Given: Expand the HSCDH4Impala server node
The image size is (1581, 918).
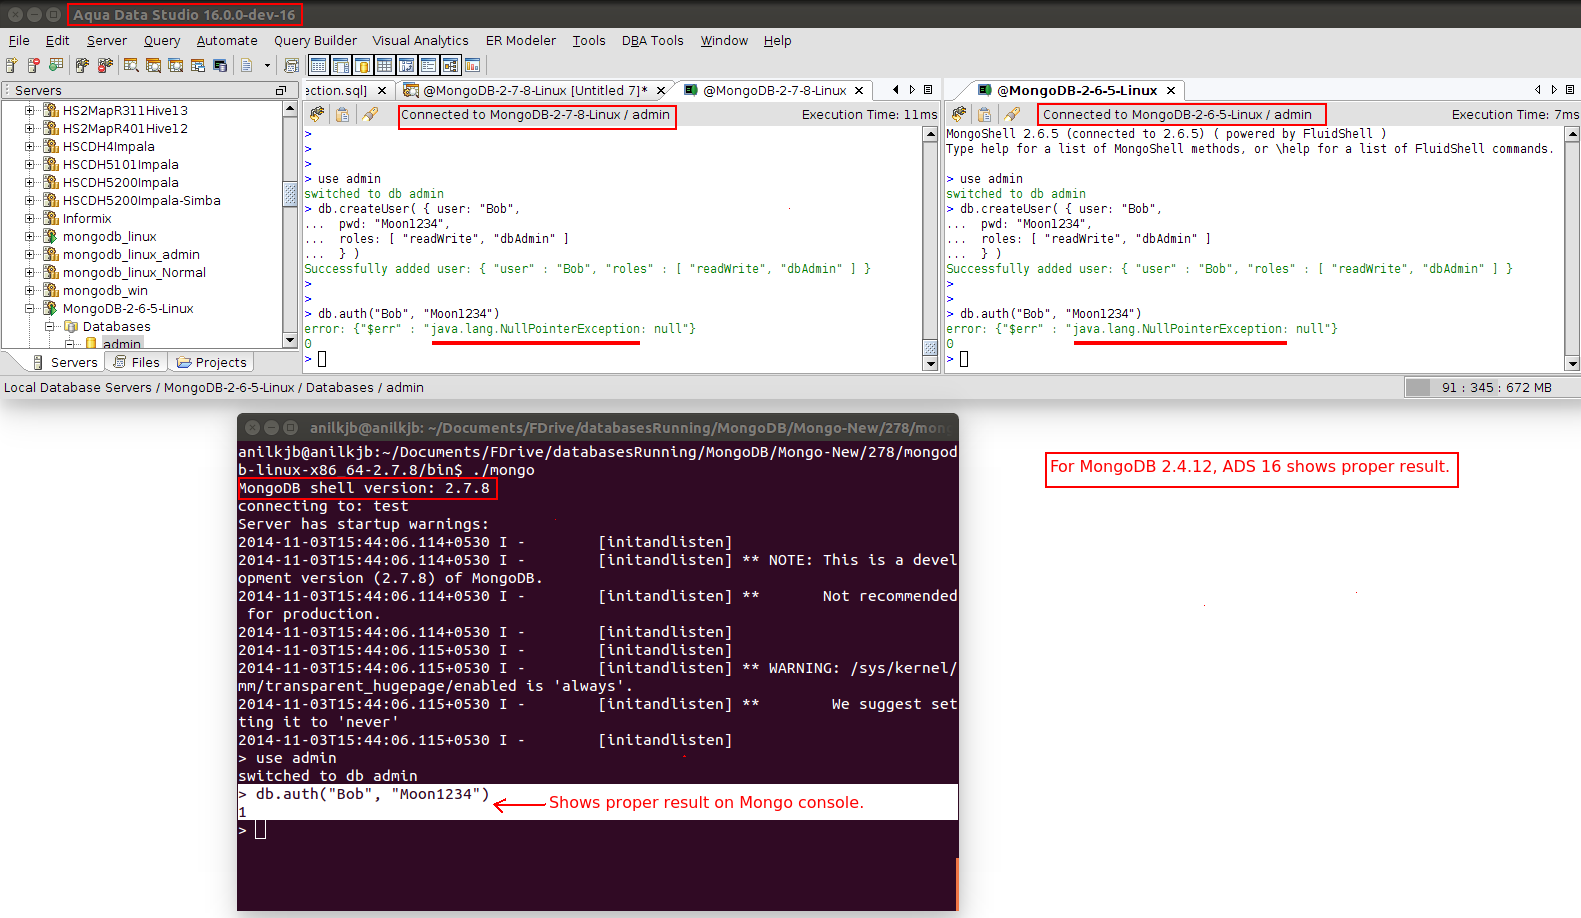Looking at the screenshot, I should tap(30, 147).
